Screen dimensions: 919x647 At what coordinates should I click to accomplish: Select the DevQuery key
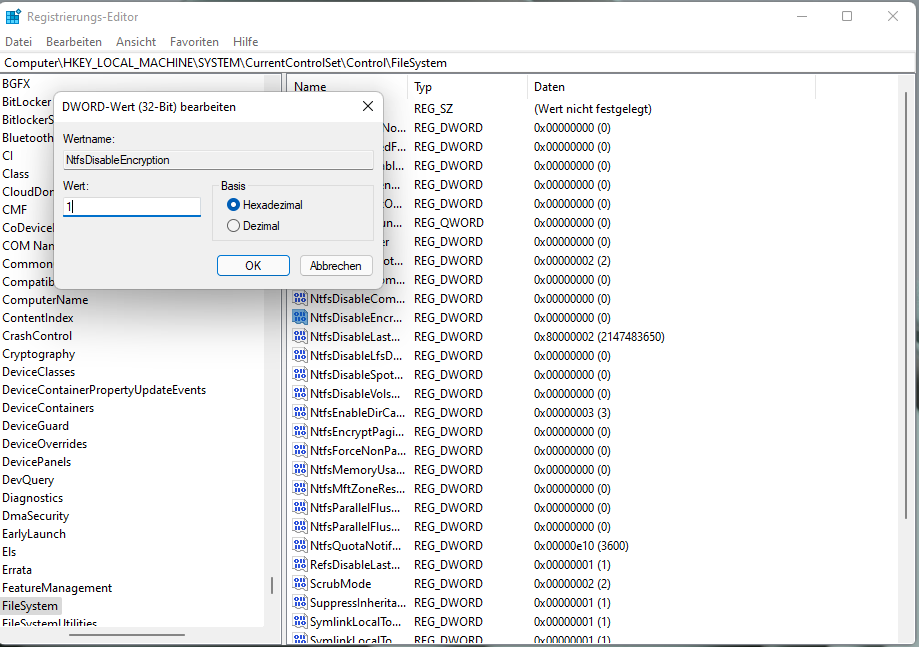pos(28,479)
